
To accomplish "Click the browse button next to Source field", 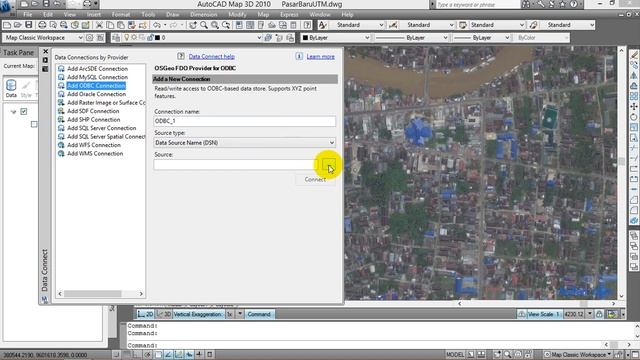I will (x=329, y=165).
